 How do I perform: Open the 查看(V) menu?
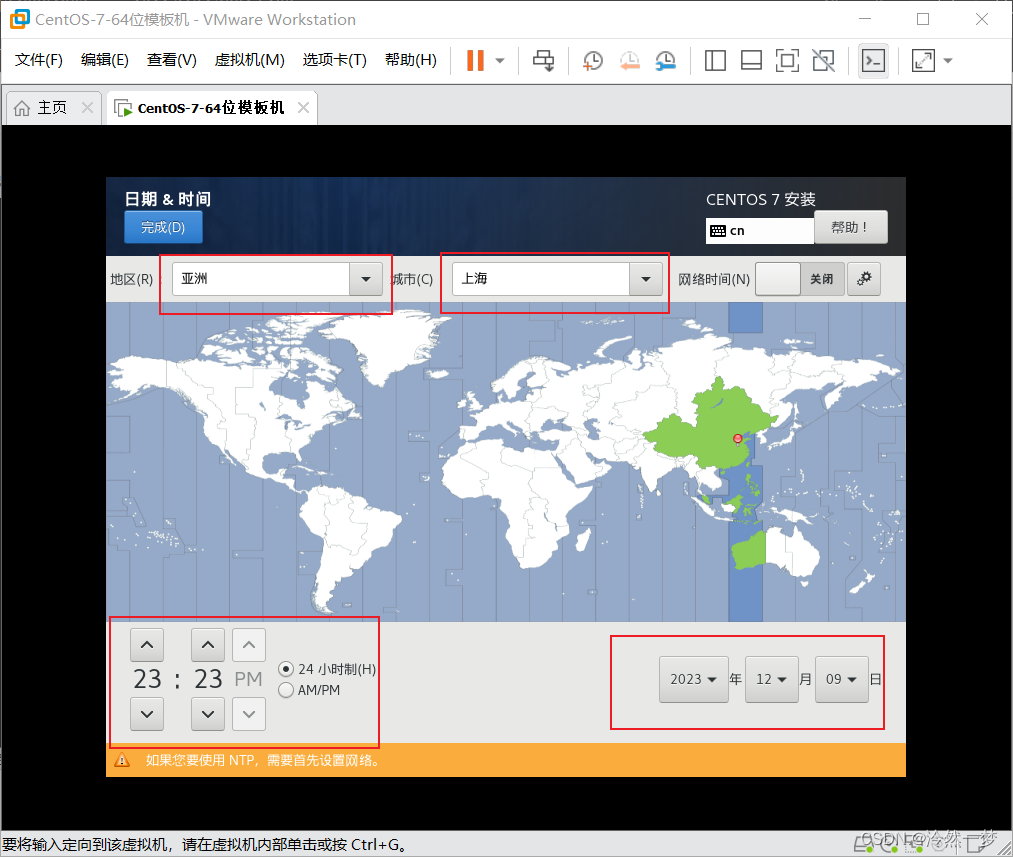click(171, 60)
